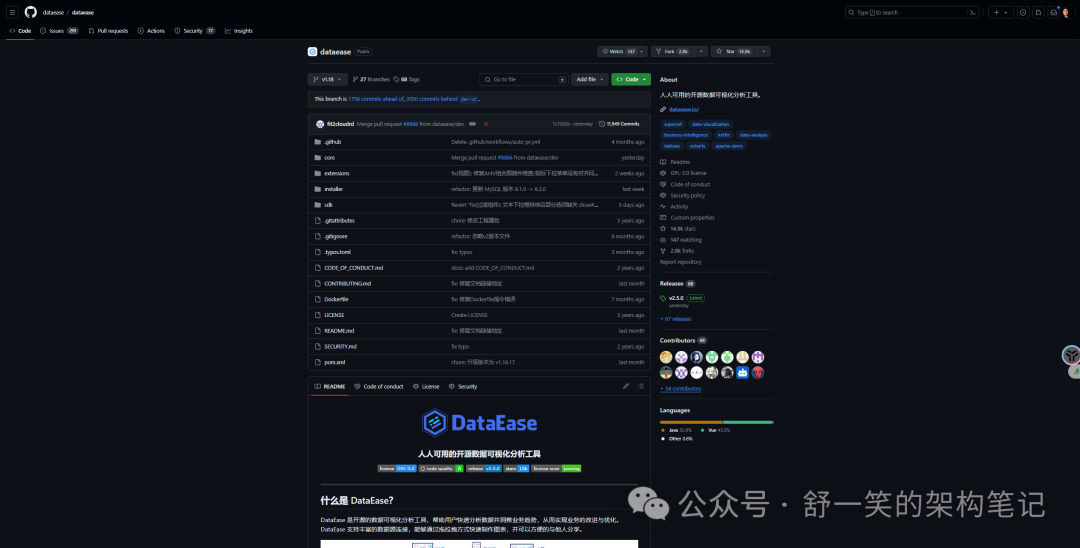Image resolution: width=1080 pixels, height=548 pixels.
Task: Open the v1.18 branch selector dropdown
Action: [x=328, y=79]
